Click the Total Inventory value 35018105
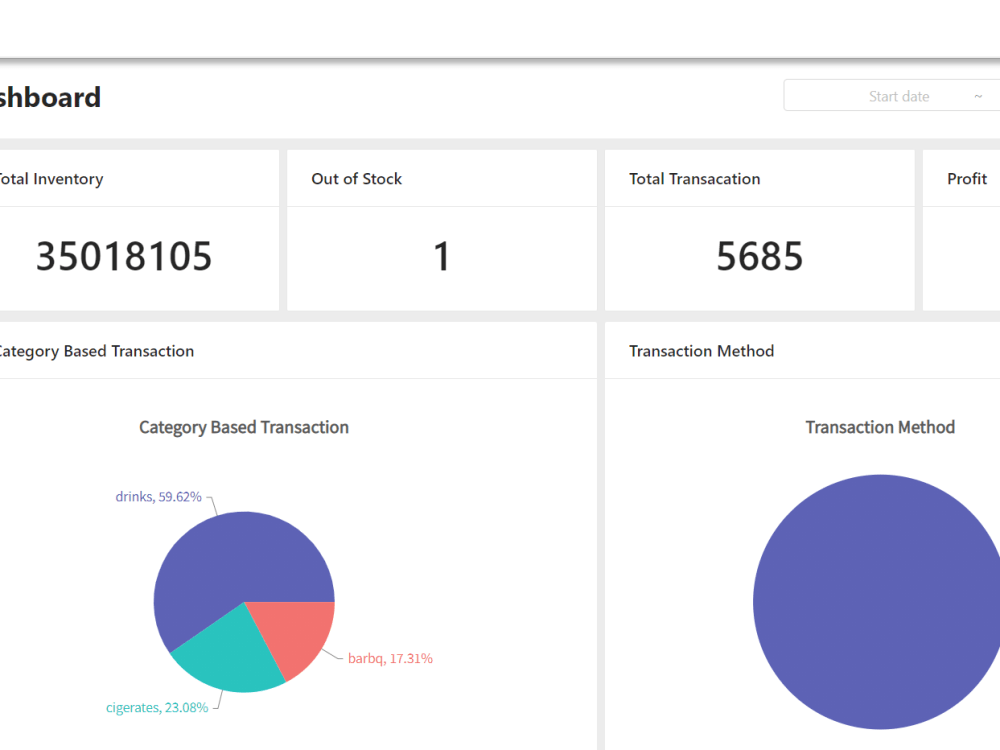The width and height of the screenshot is (1000, 750). 124,256
